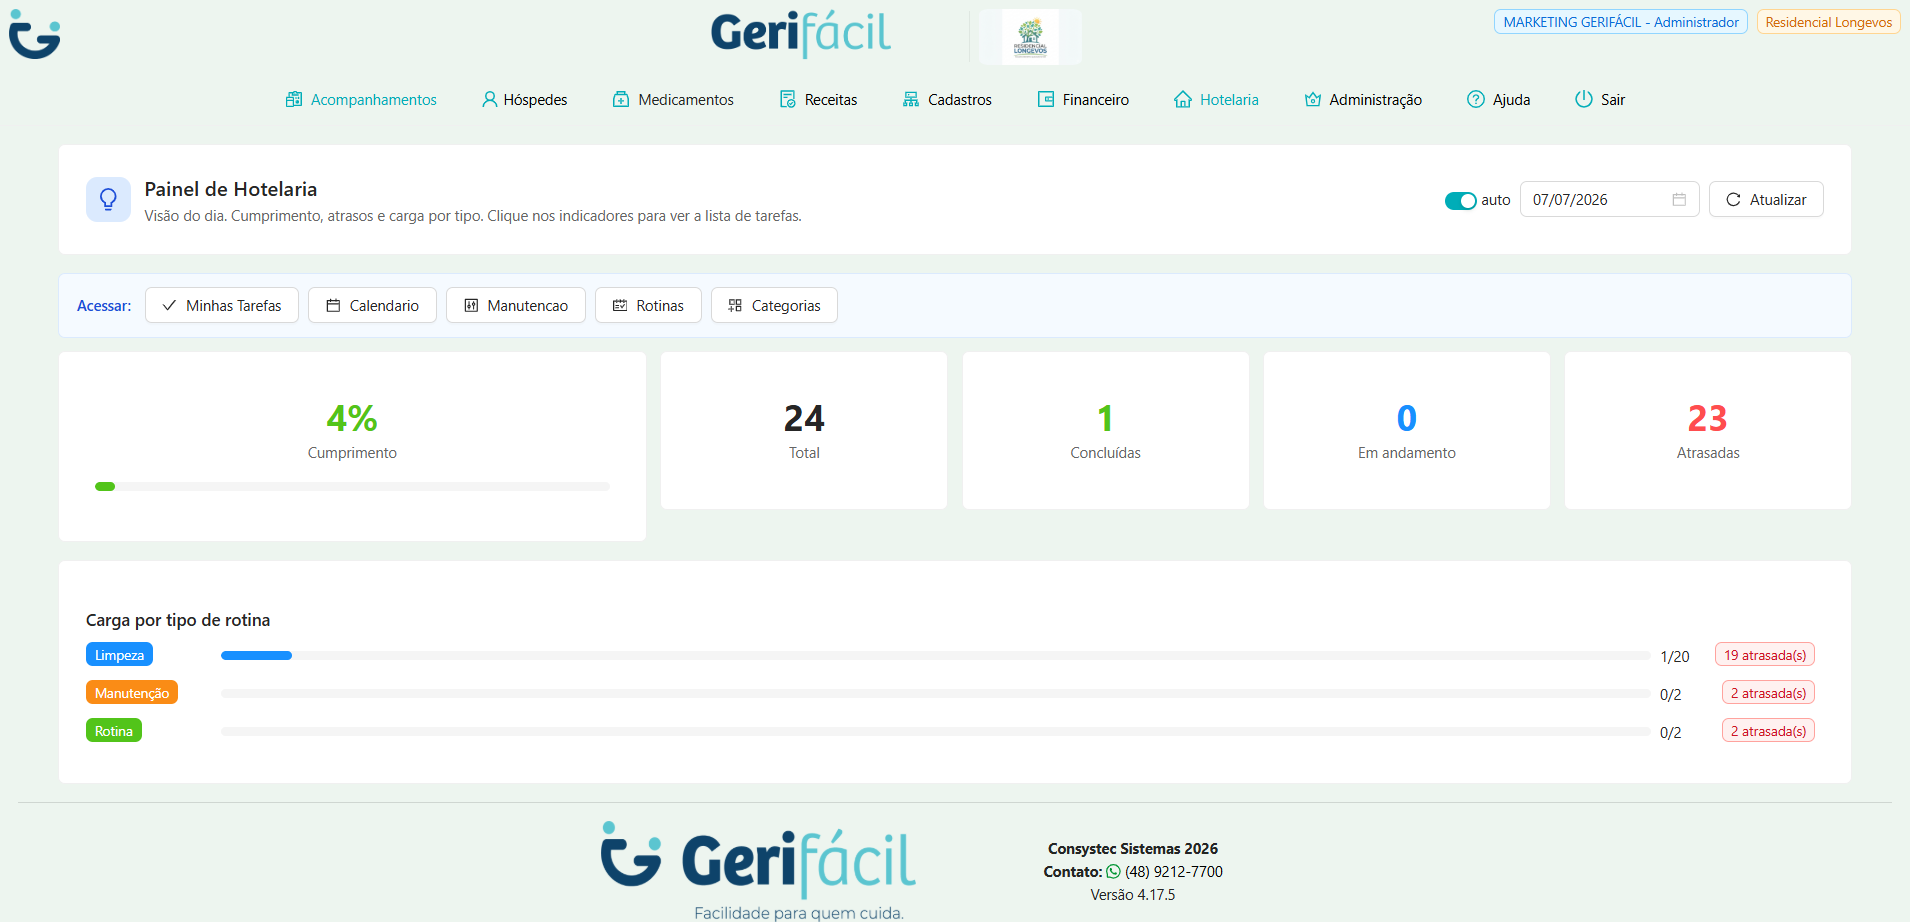Open Rotinas section
Screen dimensions: 1910x922
coord(648,305)
